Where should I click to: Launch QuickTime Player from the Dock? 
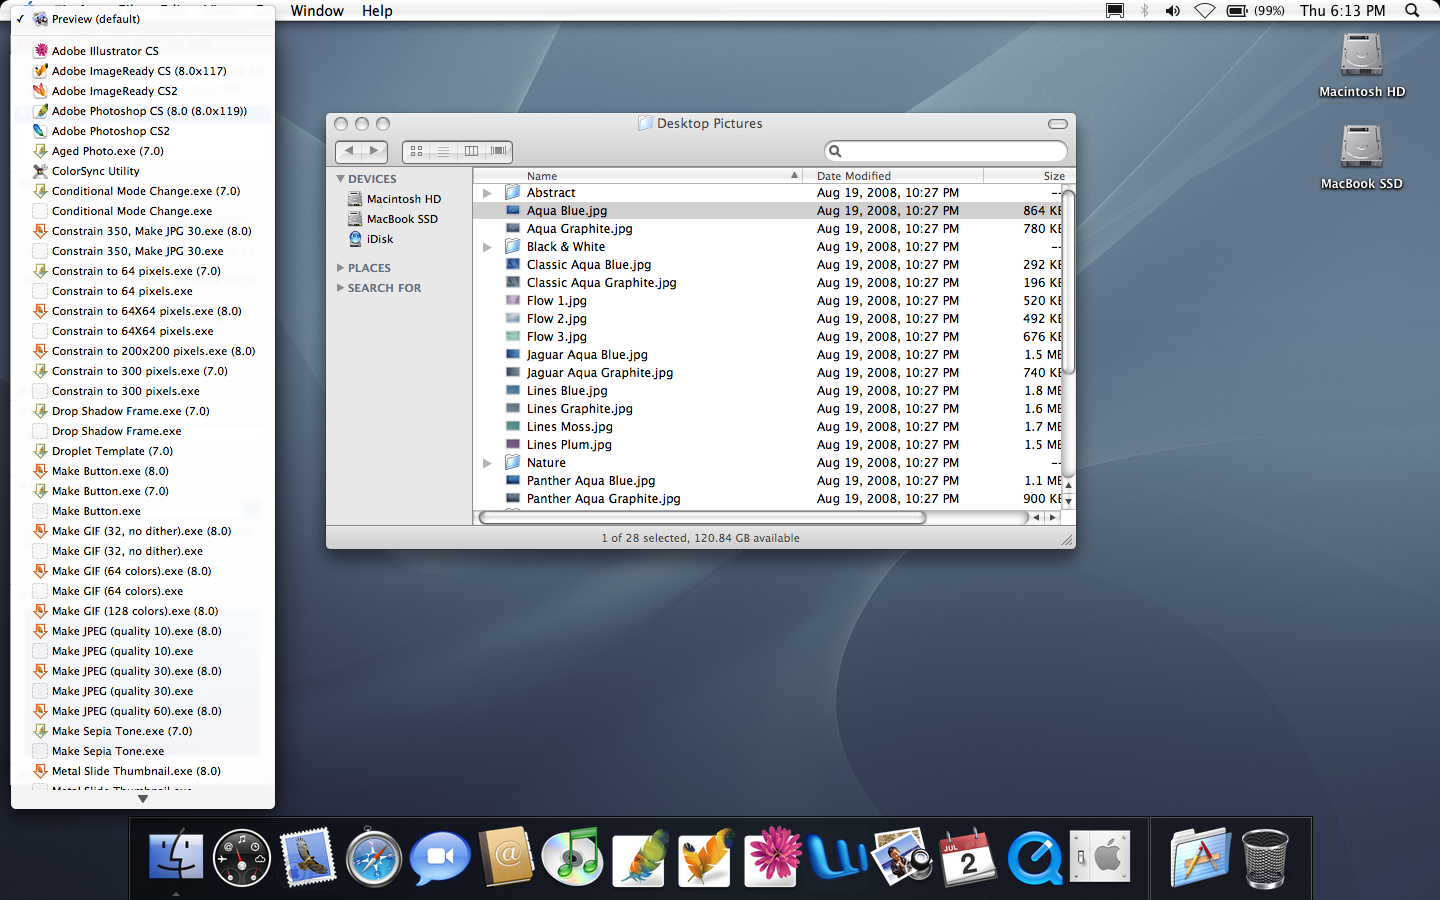1035,858
